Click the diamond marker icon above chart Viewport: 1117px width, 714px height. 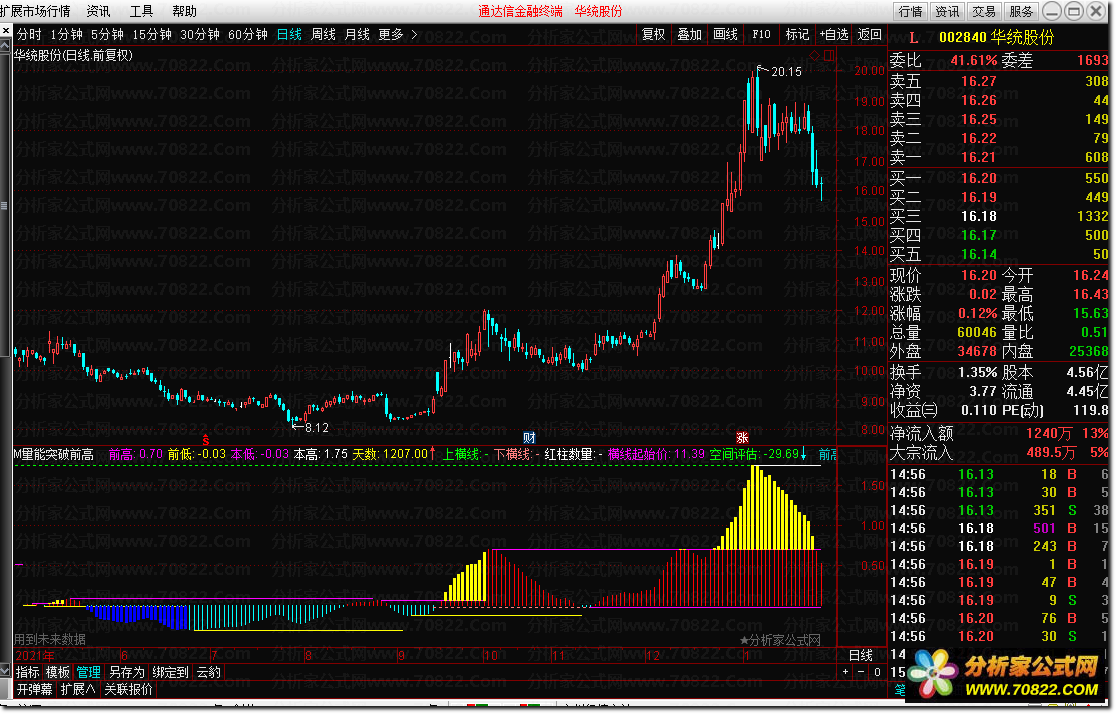point(816,55)
